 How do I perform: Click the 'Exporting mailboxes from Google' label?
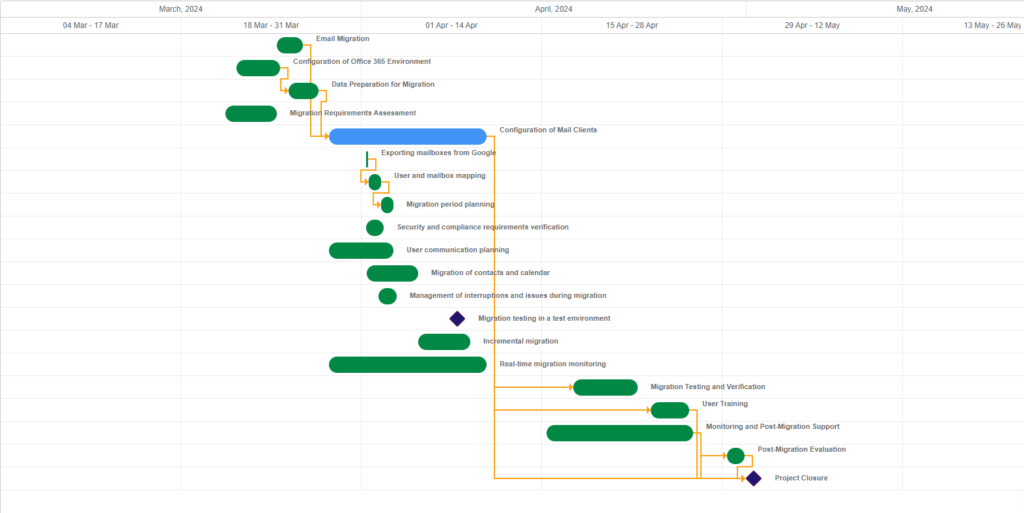pyautogui.click(x=439, y=153)
